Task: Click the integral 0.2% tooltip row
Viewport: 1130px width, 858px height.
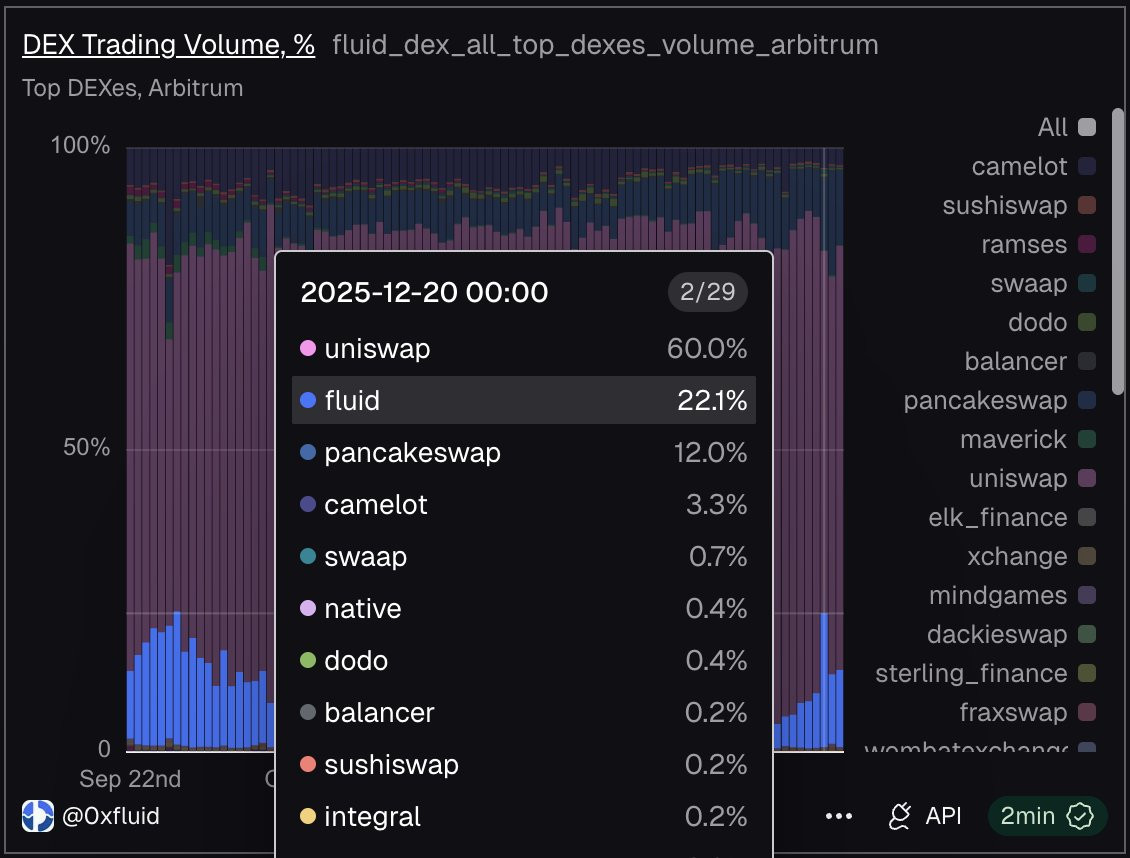Action: point(524,816)
